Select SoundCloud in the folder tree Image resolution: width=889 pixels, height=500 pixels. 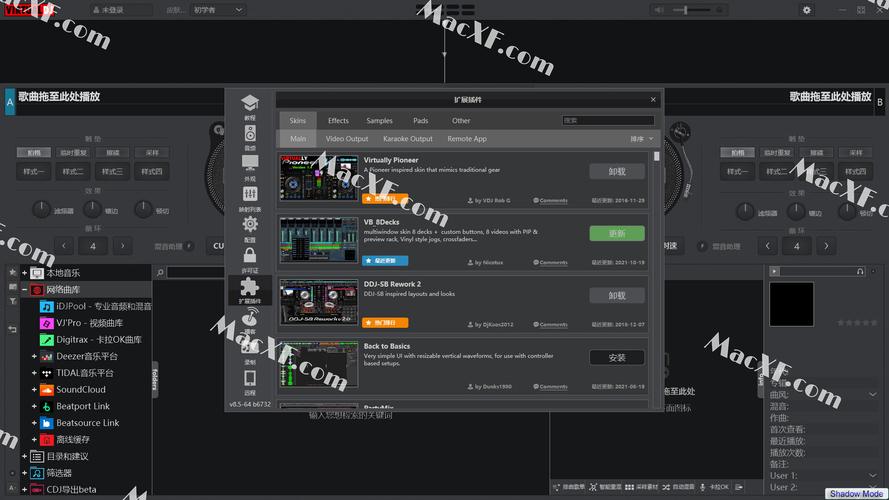point(81,389)
